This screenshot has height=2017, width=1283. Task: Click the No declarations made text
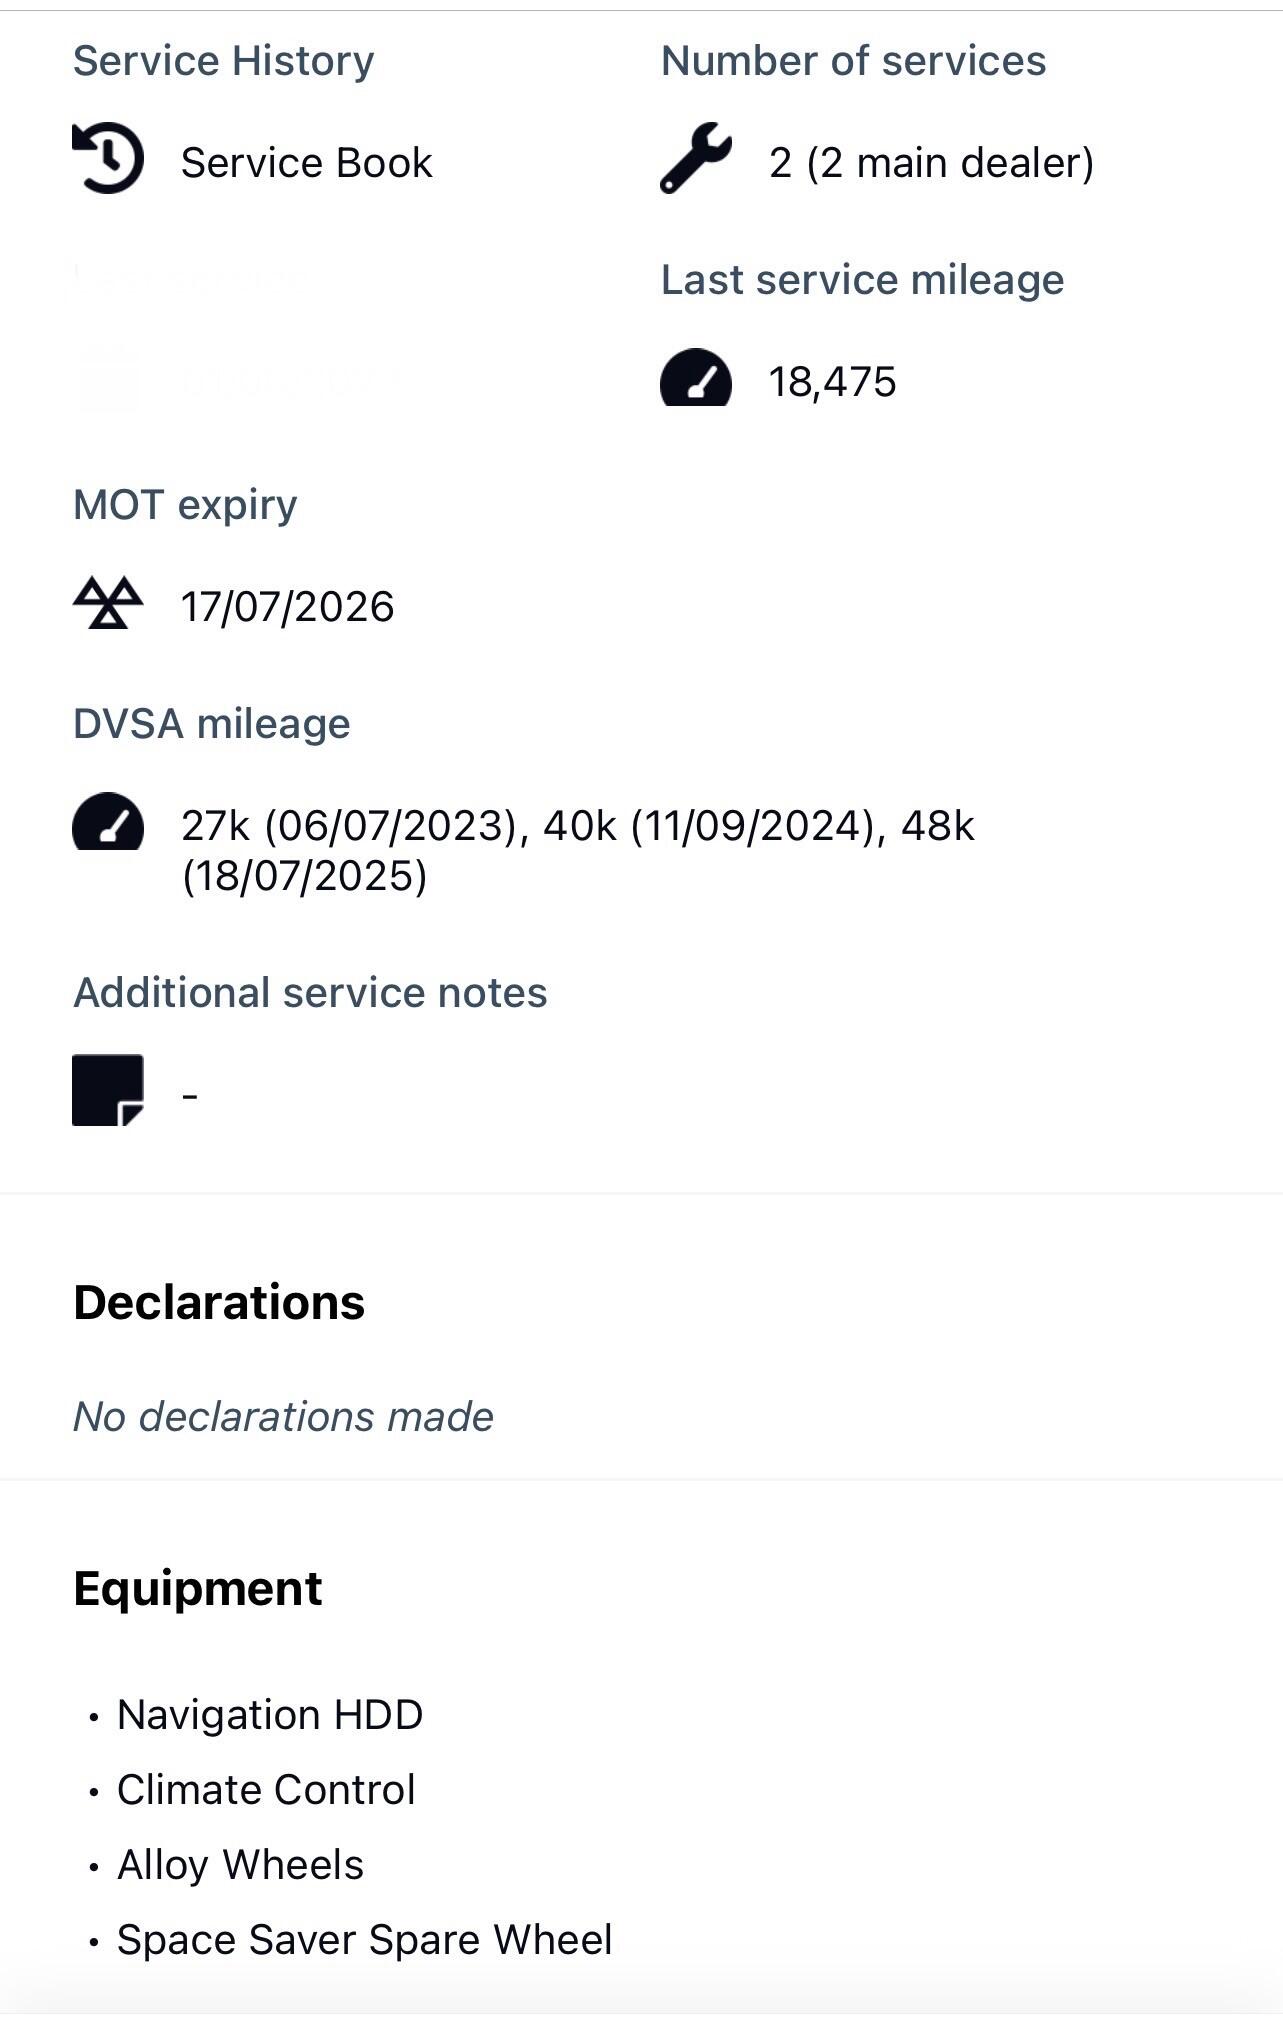283,1416
